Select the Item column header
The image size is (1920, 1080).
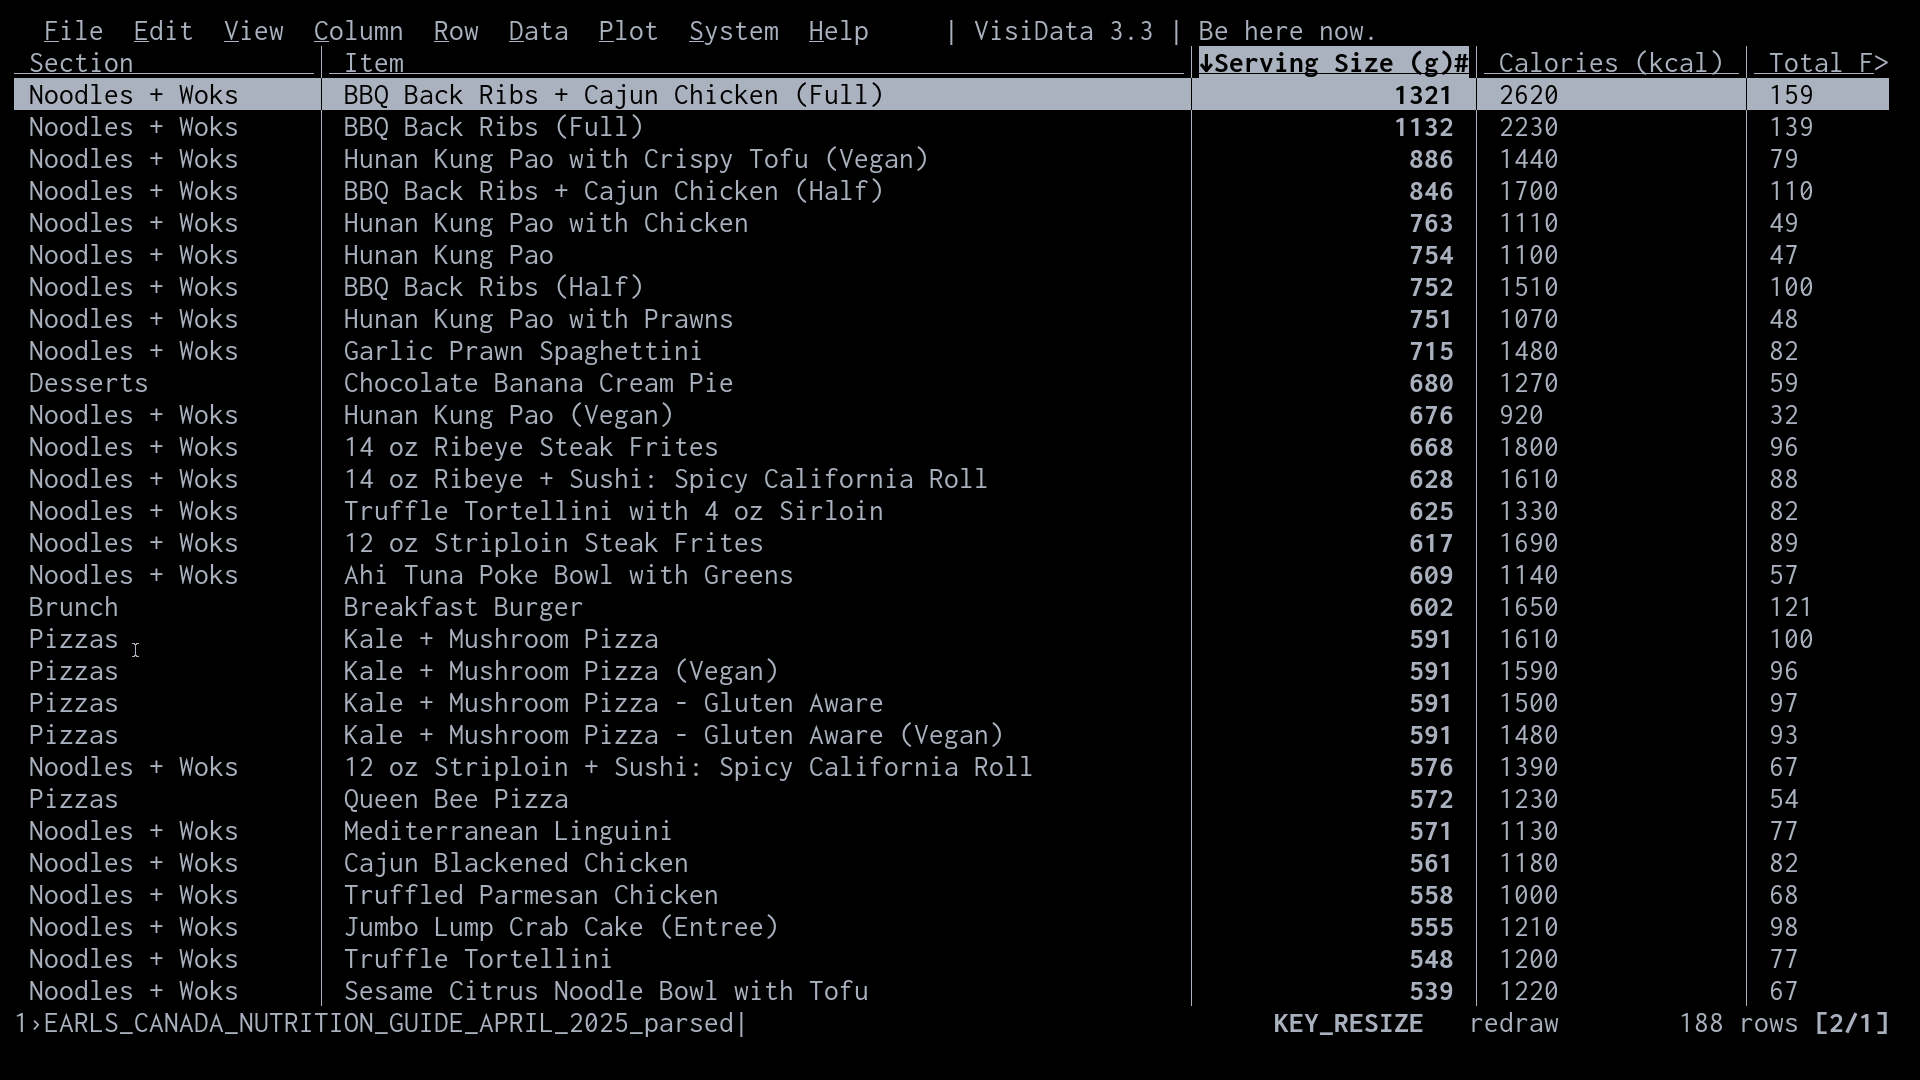click(x=374, y=63)
